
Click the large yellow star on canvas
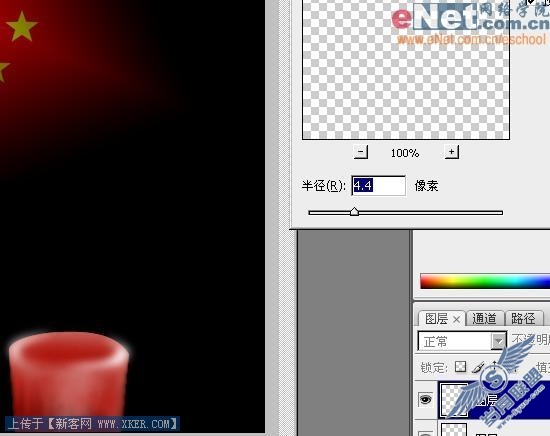point(22,27)
